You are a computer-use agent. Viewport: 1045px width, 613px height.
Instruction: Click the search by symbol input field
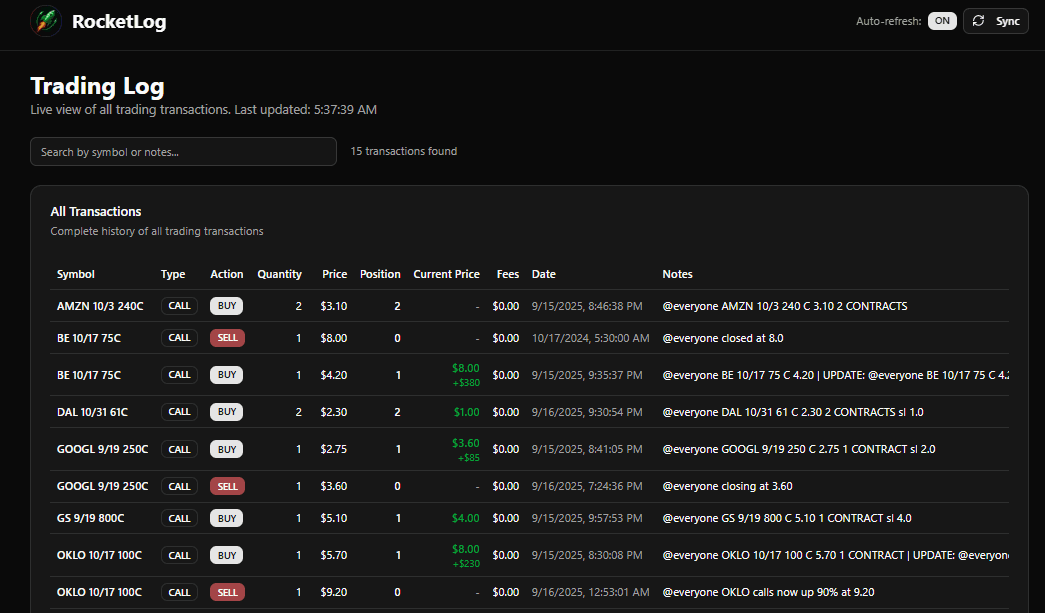coord(183,151)
